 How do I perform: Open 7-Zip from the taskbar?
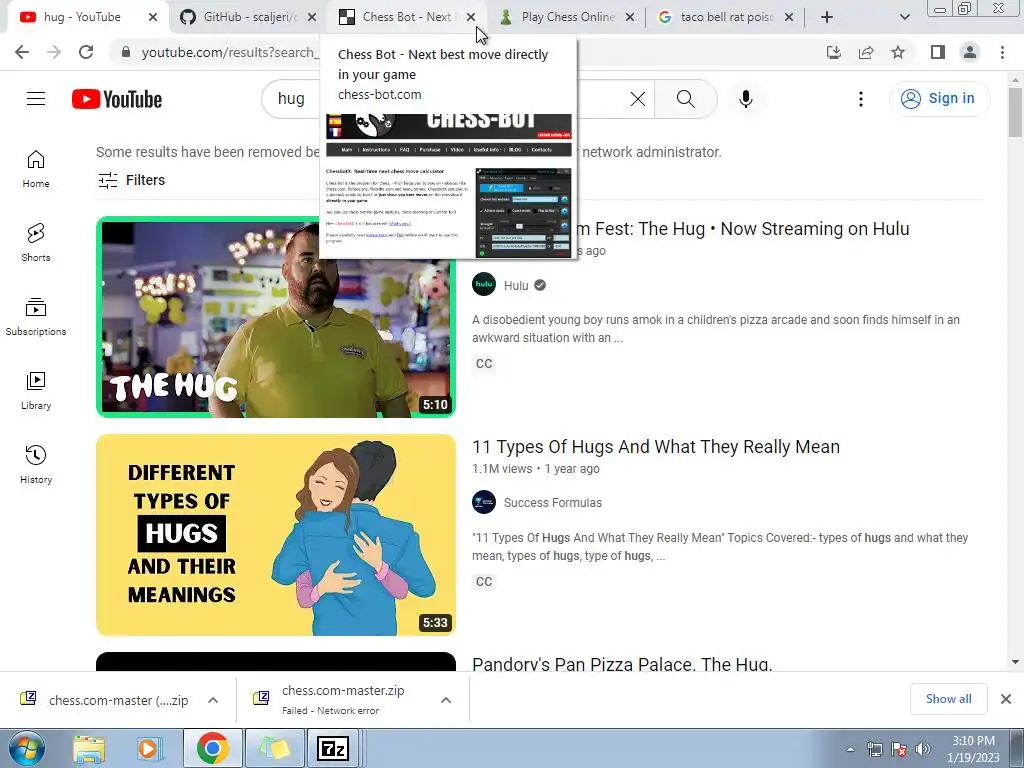(332, 748)
